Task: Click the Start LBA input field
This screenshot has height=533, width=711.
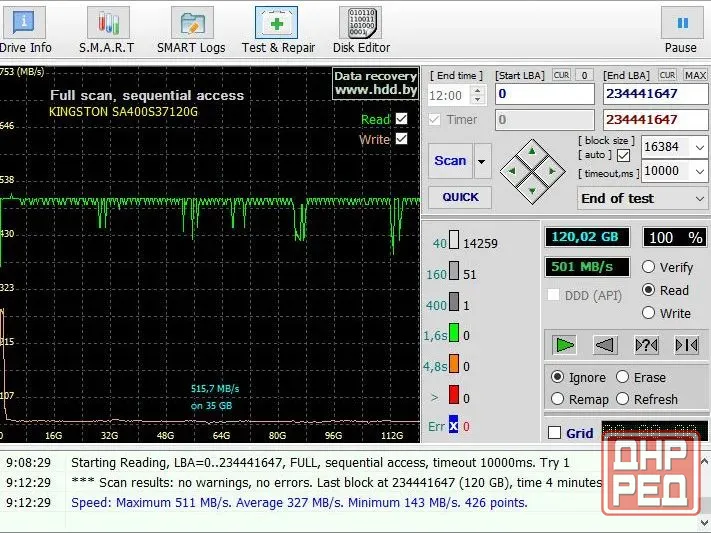Action: (x=545, y=94)
